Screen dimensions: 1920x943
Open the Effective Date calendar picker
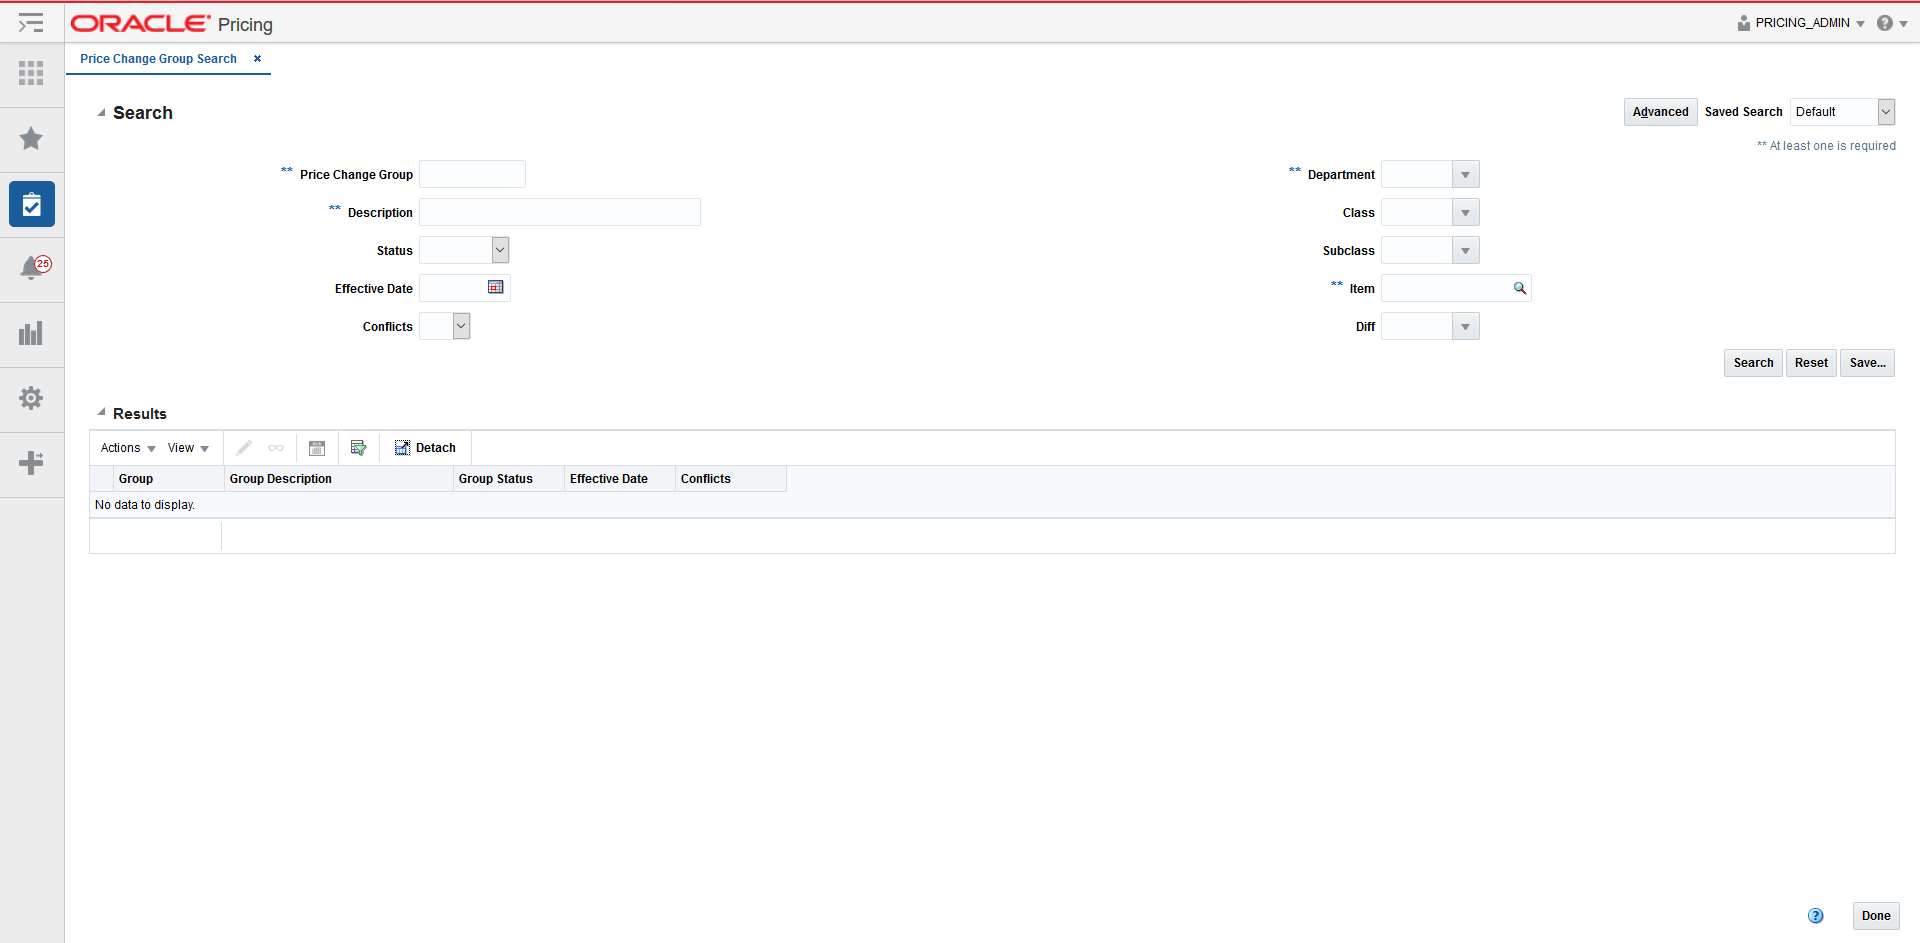pyautogui.click(x=496, y=287)
